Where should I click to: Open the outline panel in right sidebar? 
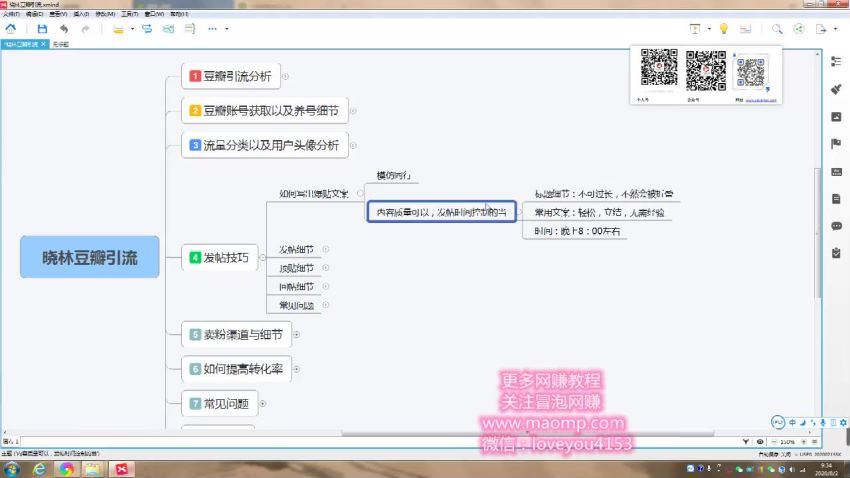pyautogui.click(x=836, y=61)
